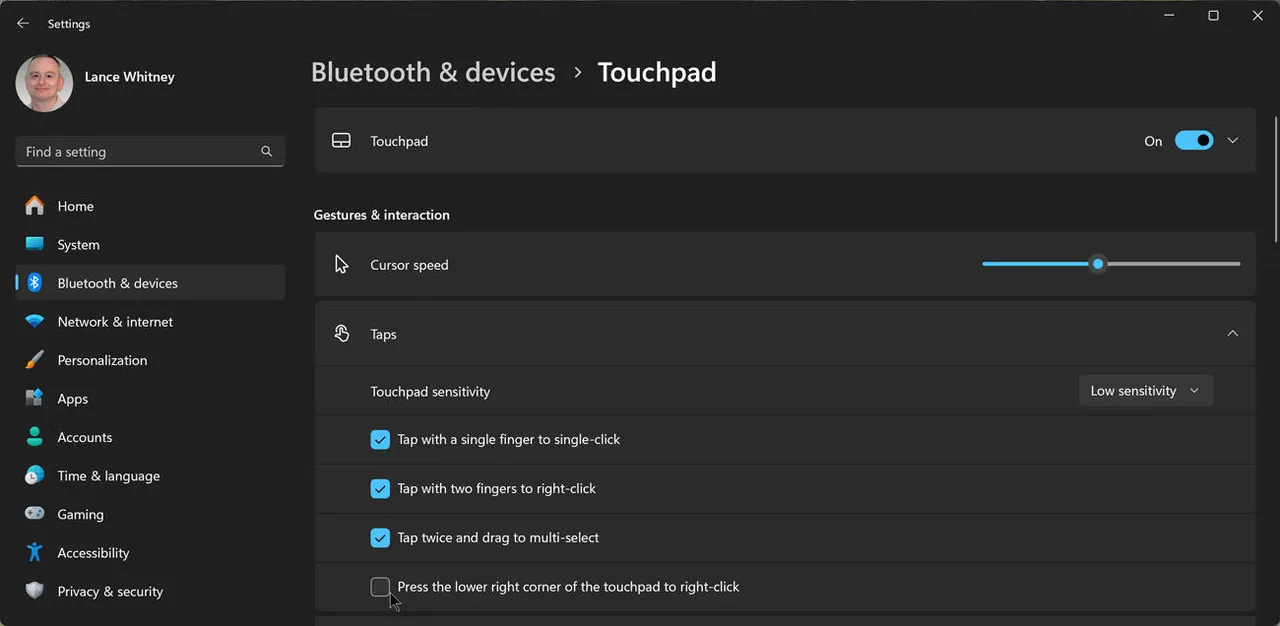This screenshot has height=626, width=1280.
Task: Expand the Touchpad row chevron
Action: point(1232,140)
